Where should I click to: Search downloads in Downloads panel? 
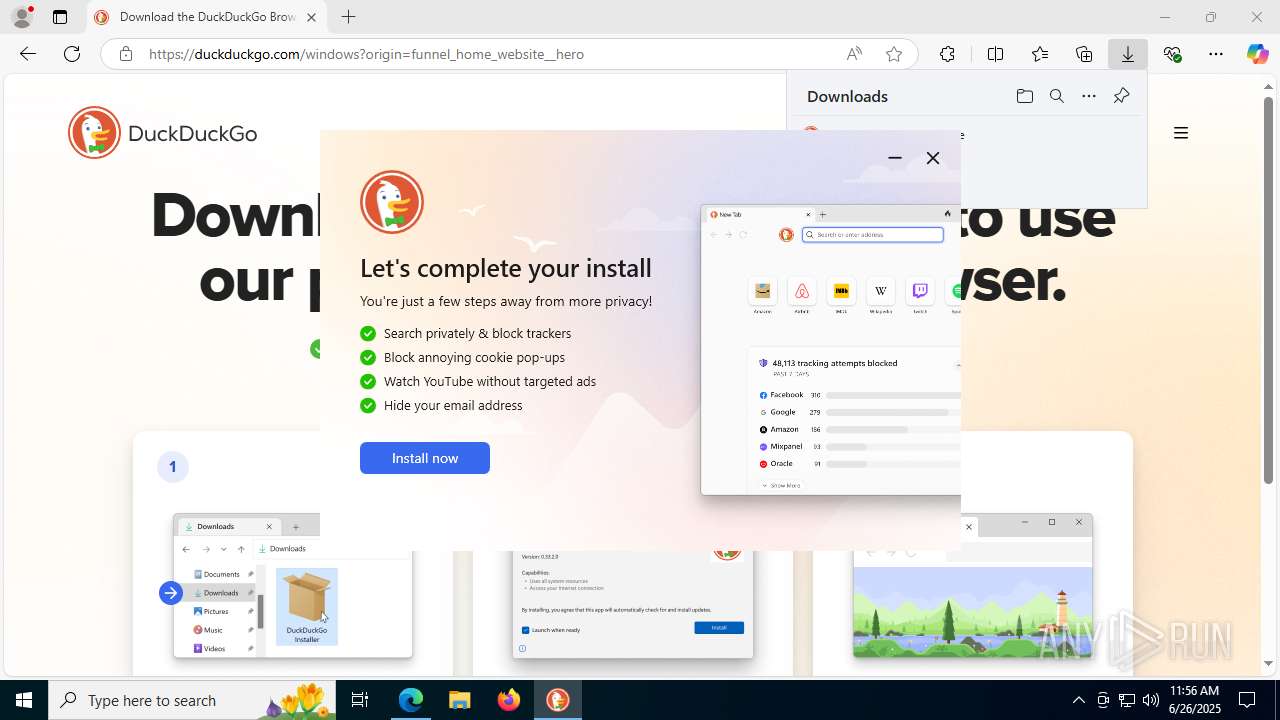click(1057, 96)
